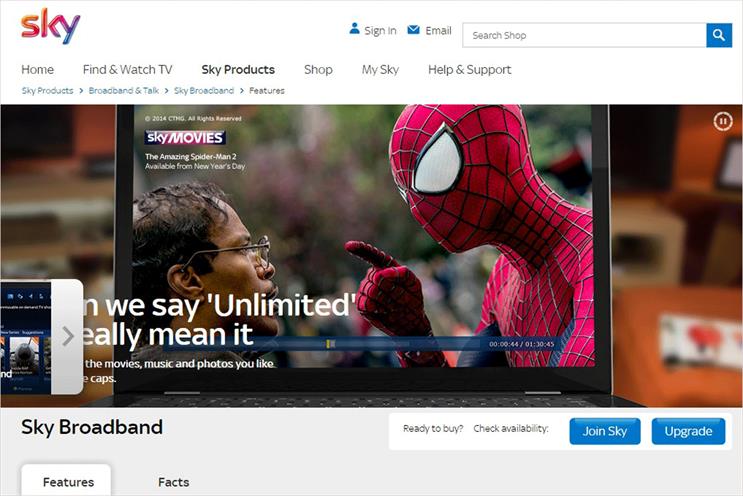Screen dimensions: 743x496
Task: Switch to the Facts tab
Action: click(x=173, y=482)
